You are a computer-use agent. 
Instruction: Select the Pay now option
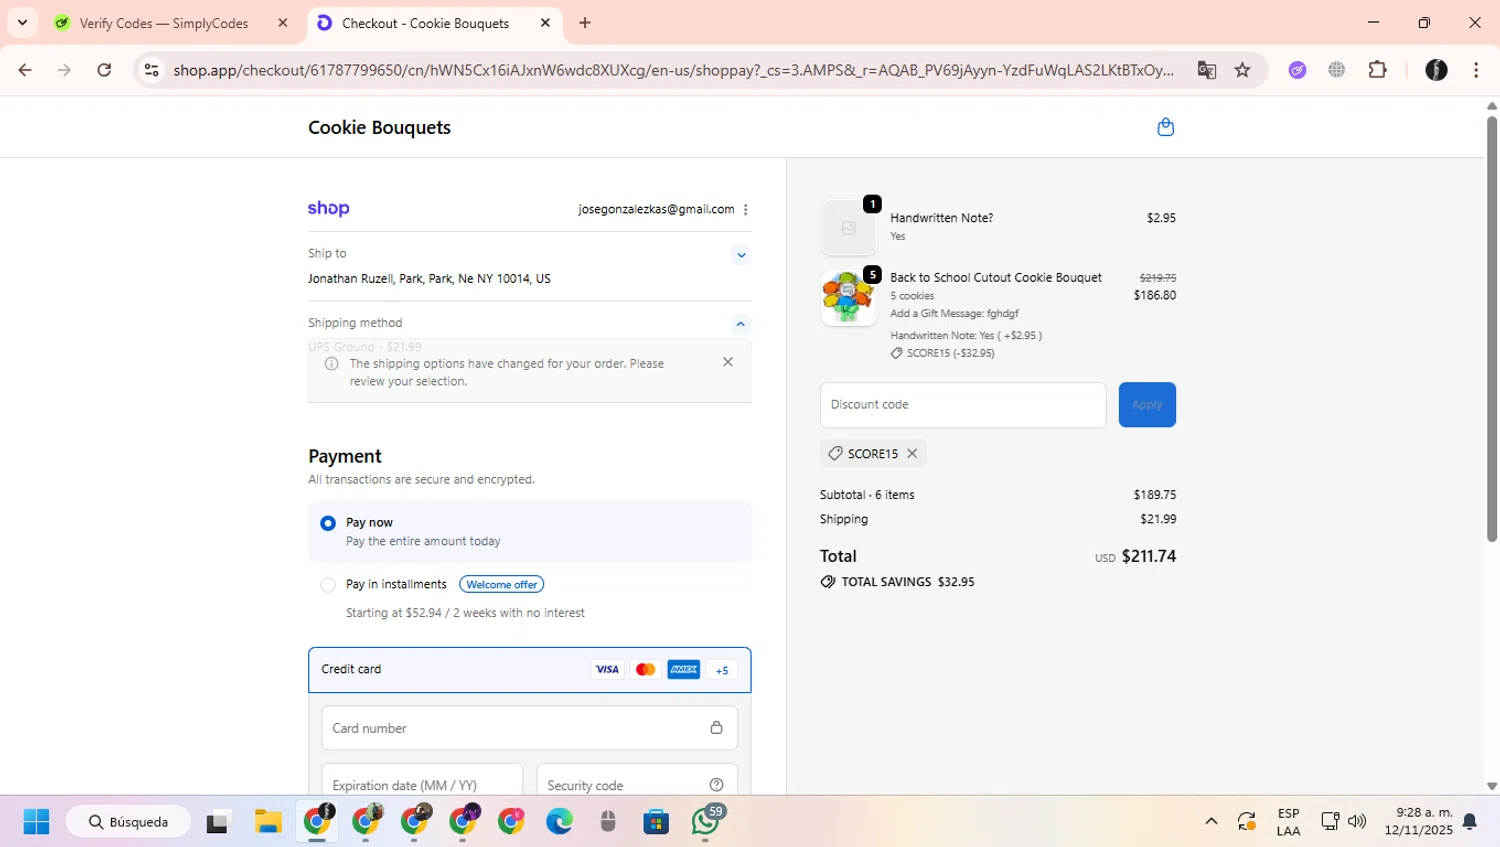tap(328, 523)
